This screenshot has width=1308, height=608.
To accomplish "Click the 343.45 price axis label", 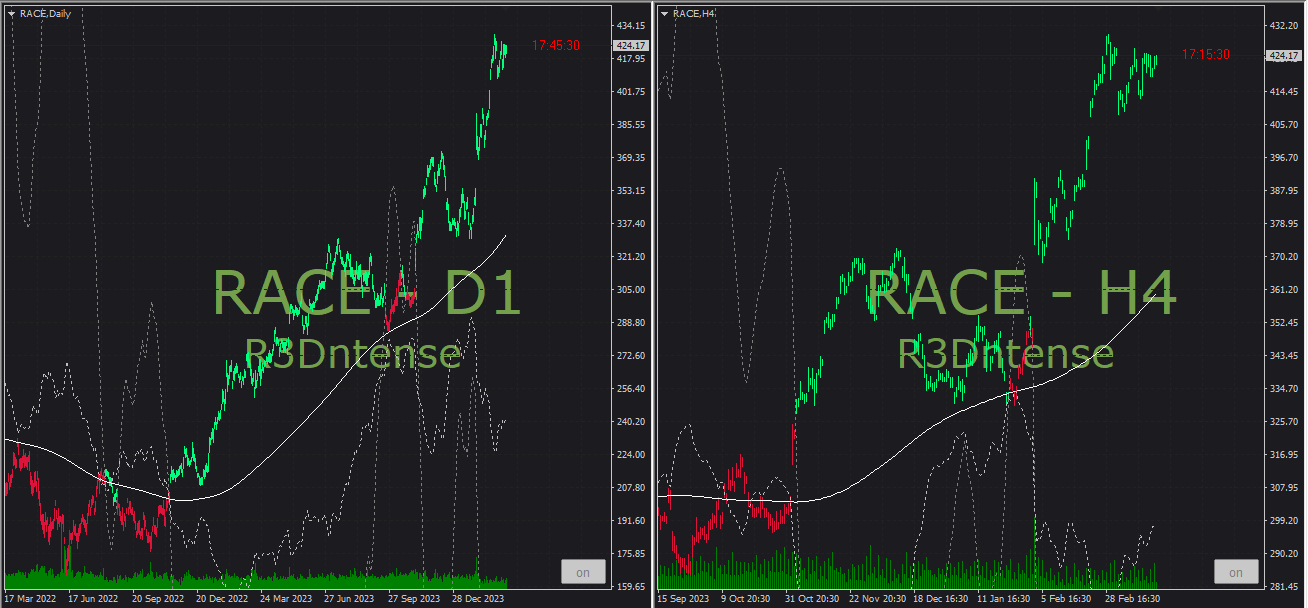I will click(1283, 355).
